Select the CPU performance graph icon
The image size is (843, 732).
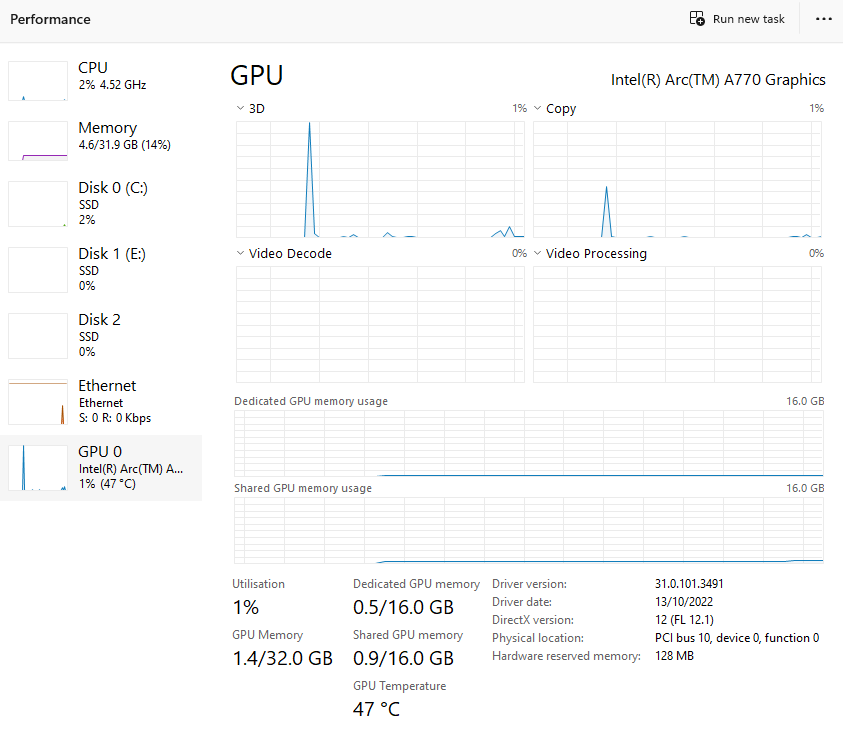coord(37,81)
